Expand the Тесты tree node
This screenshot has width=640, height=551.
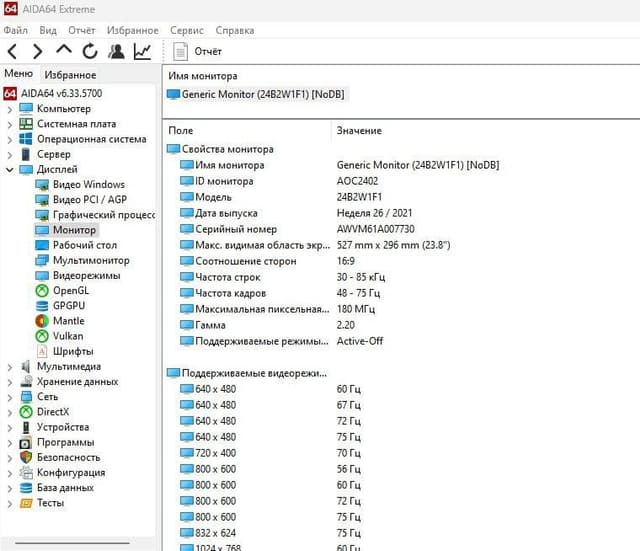[x=10, y=503]
